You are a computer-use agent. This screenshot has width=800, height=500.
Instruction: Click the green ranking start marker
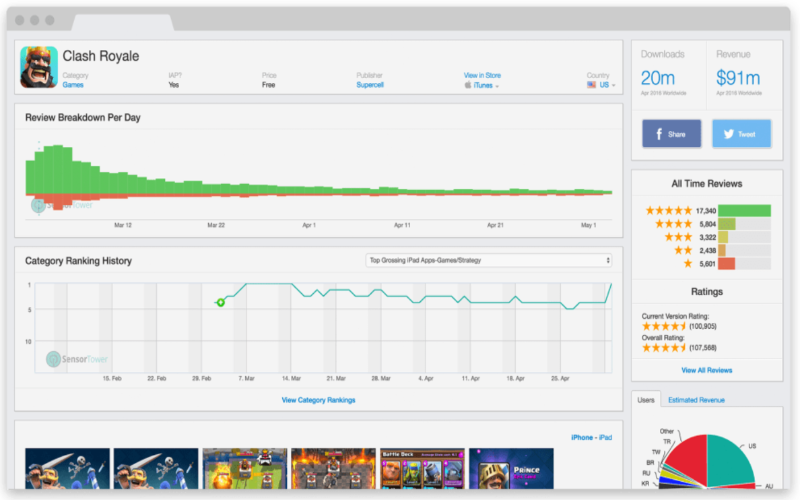click(x=220, y=303)
